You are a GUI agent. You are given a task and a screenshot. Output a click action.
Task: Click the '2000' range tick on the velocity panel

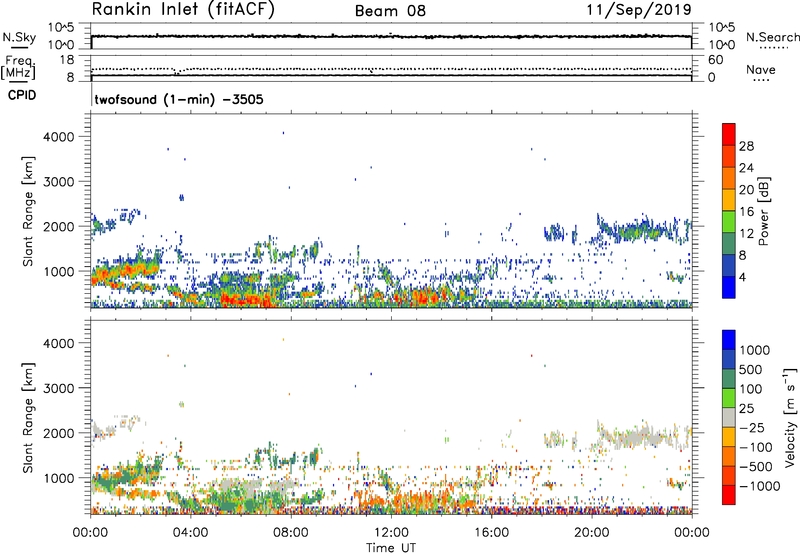click(59, 433)
